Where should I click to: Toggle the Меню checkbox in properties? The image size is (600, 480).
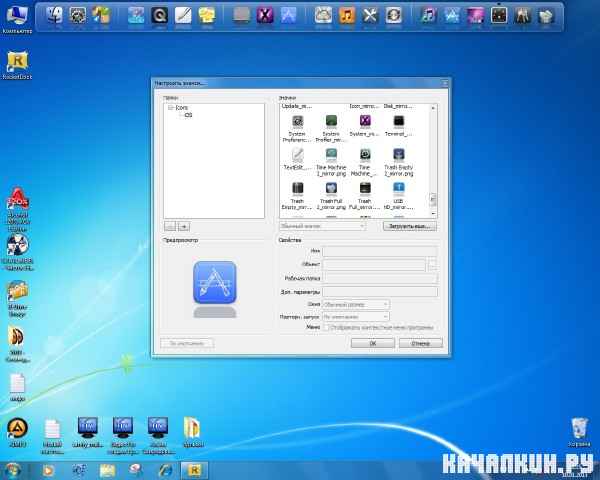[326, 328]
